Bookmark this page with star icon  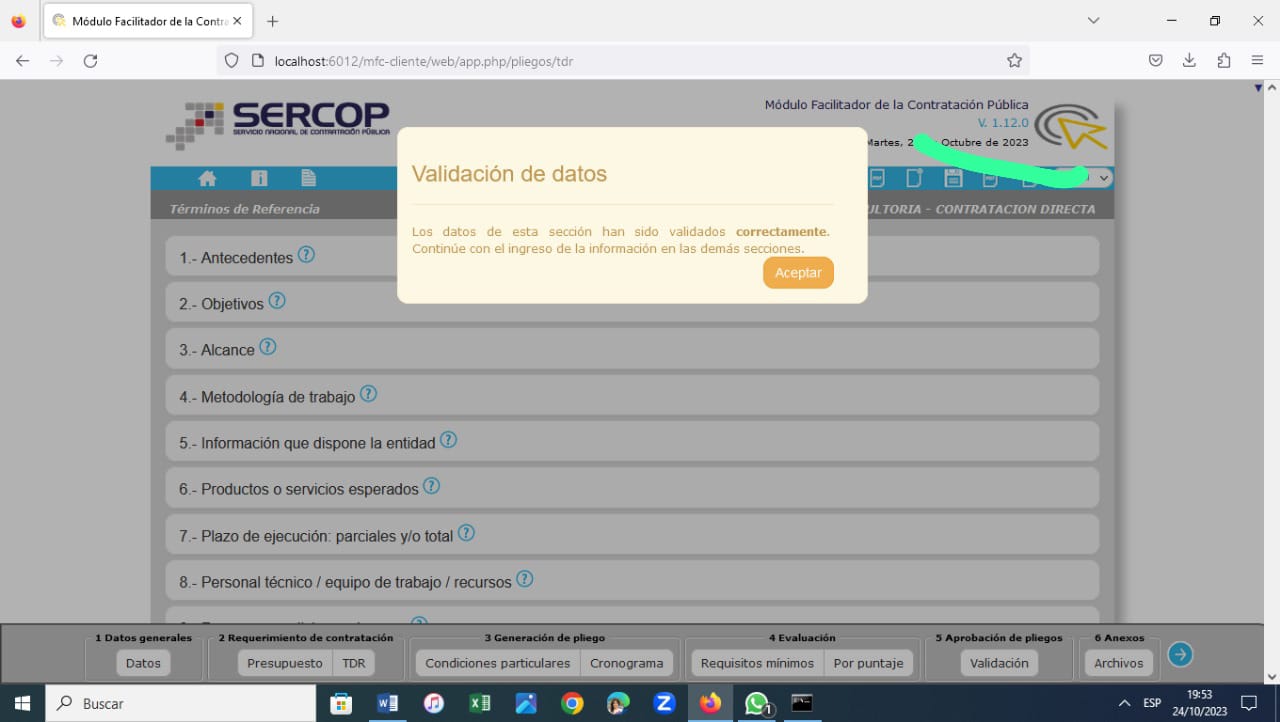pyautogui.click(x=1014, y=61)
